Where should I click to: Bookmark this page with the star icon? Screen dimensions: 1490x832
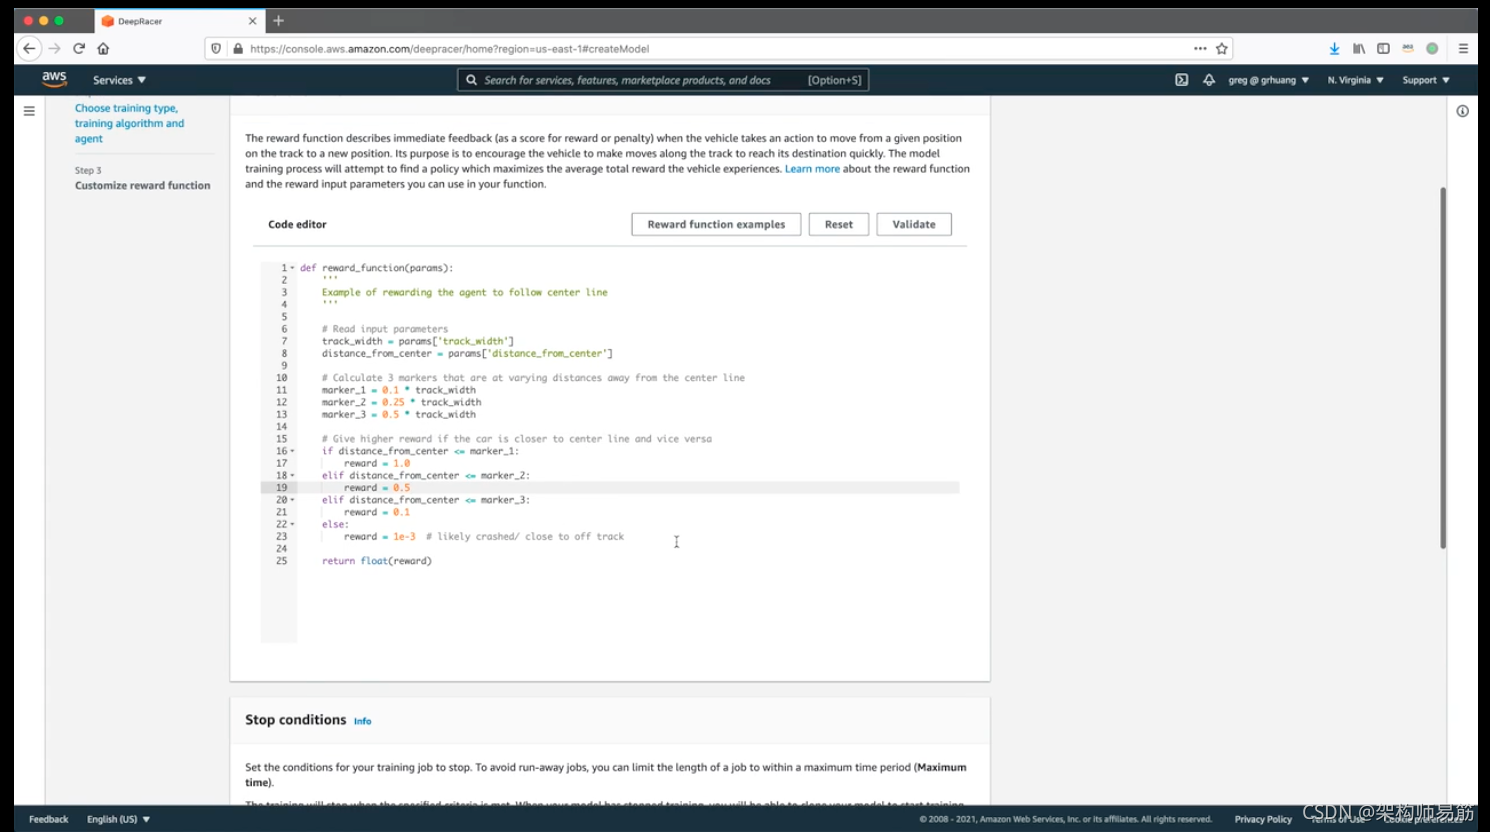[1221, 48]
